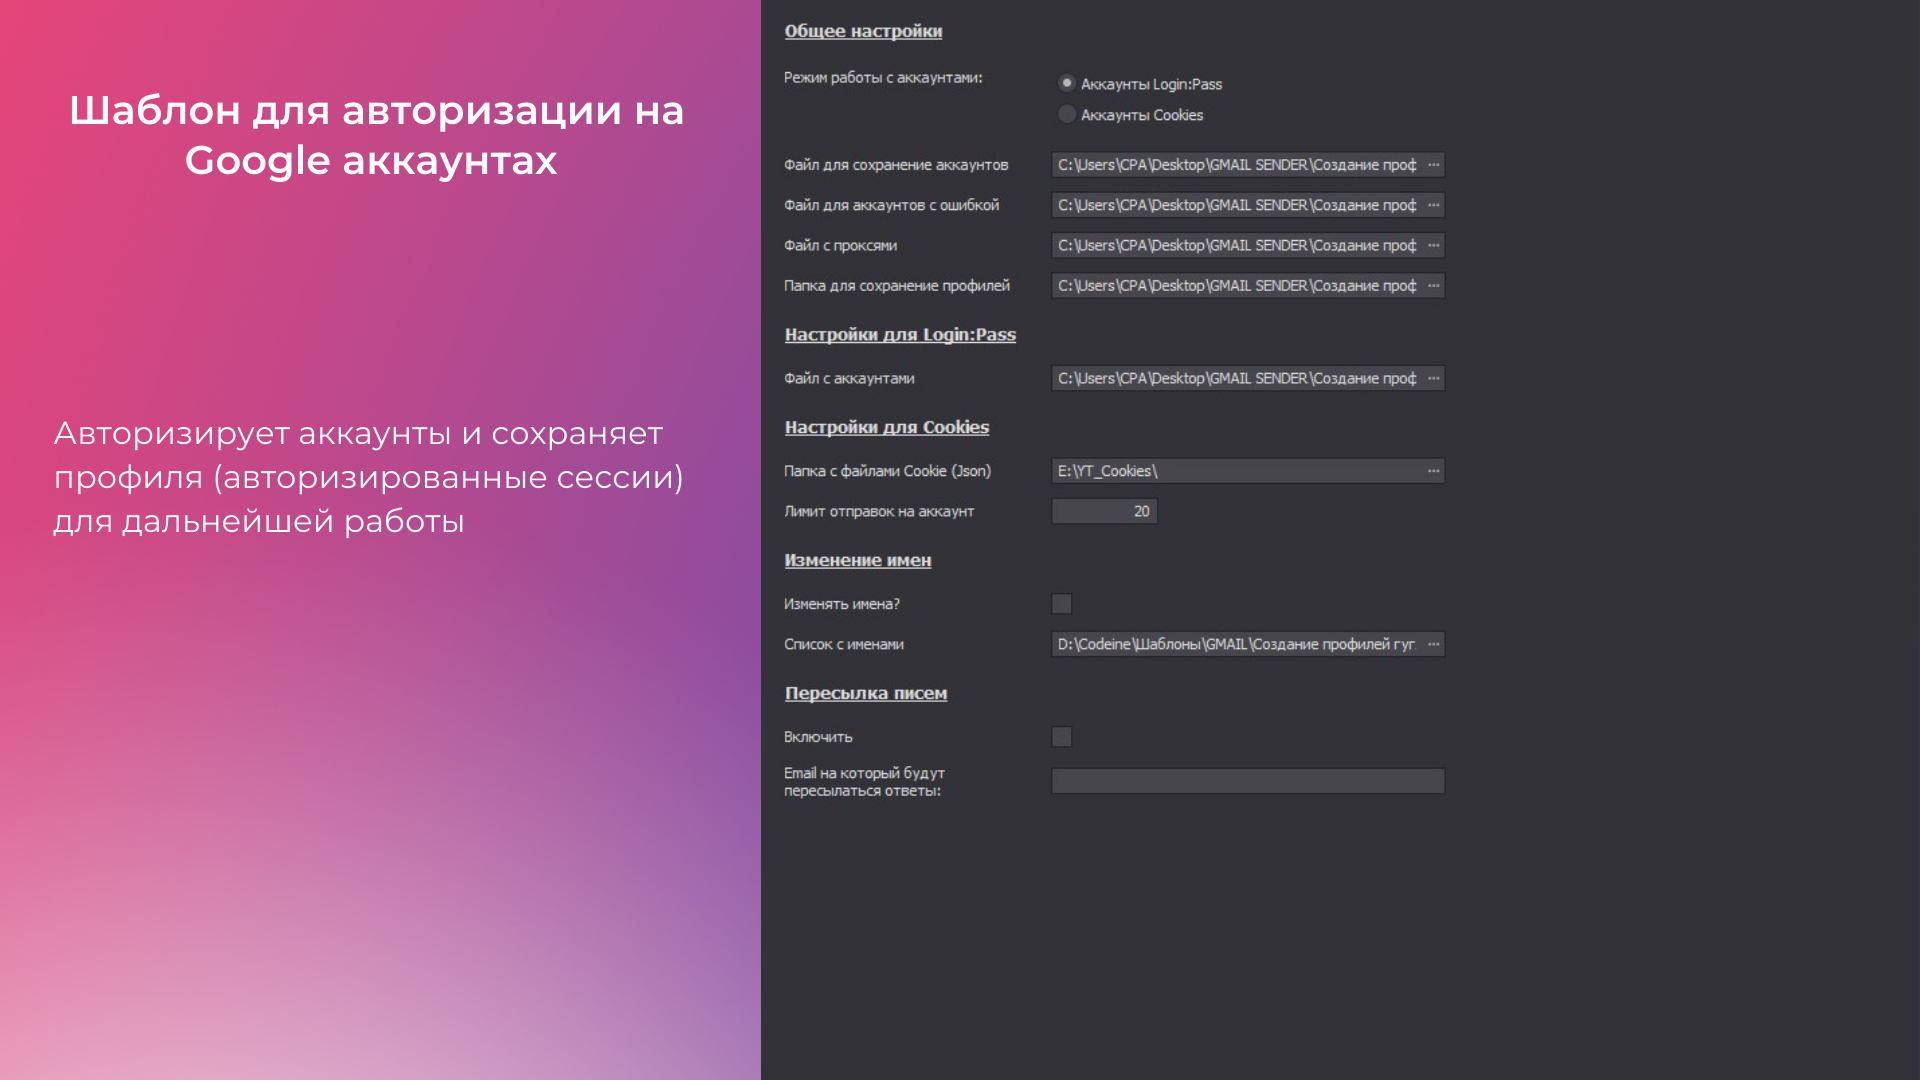Browse for profile save folder
The width and height of the screenshot is (1920, 1080).
pos(1433,286)
